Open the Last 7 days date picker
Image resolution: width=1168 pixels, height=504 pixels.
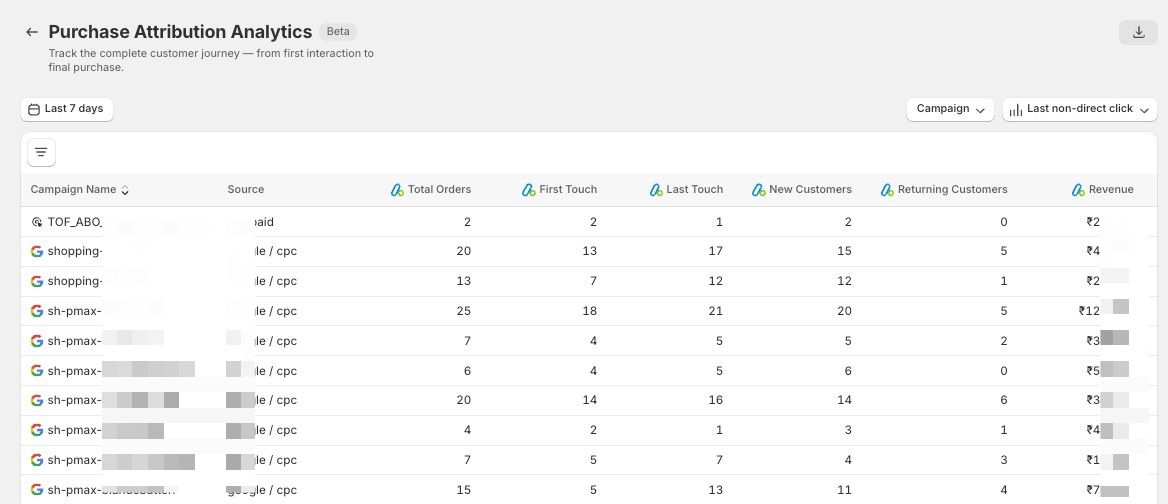pyautogui.click(x=67, y=109)
